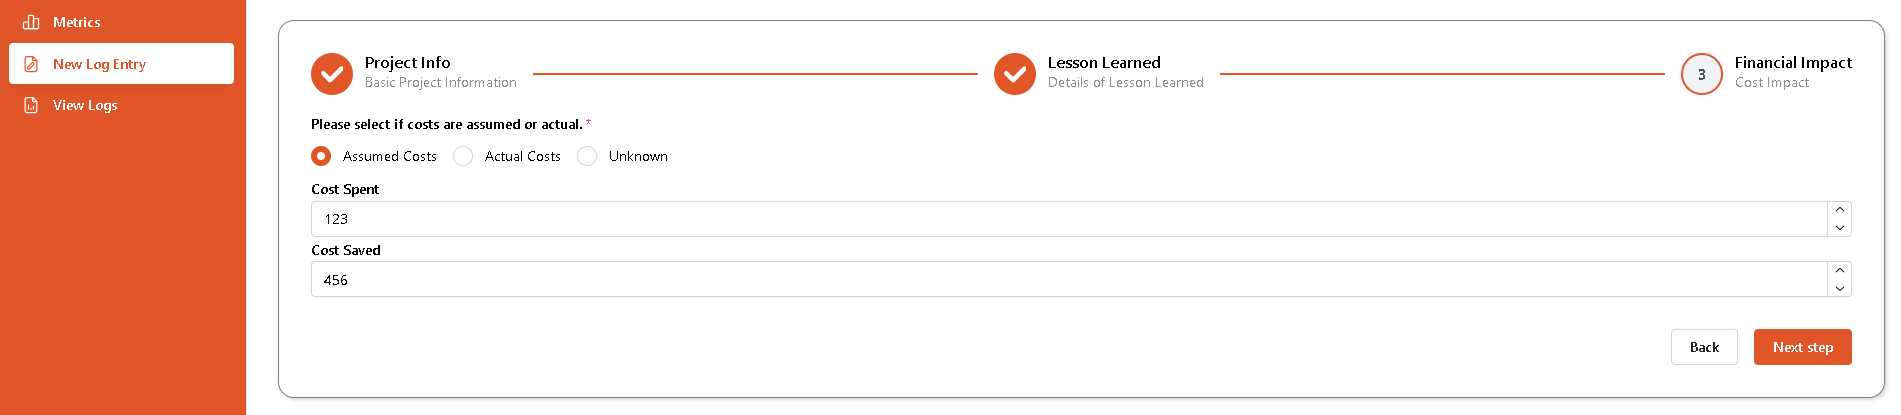Image resolution: width=1901 pixels, height=415 pixels.
Task: Click the step 3 Financial Impact circle
Action: pos(1701,74)
